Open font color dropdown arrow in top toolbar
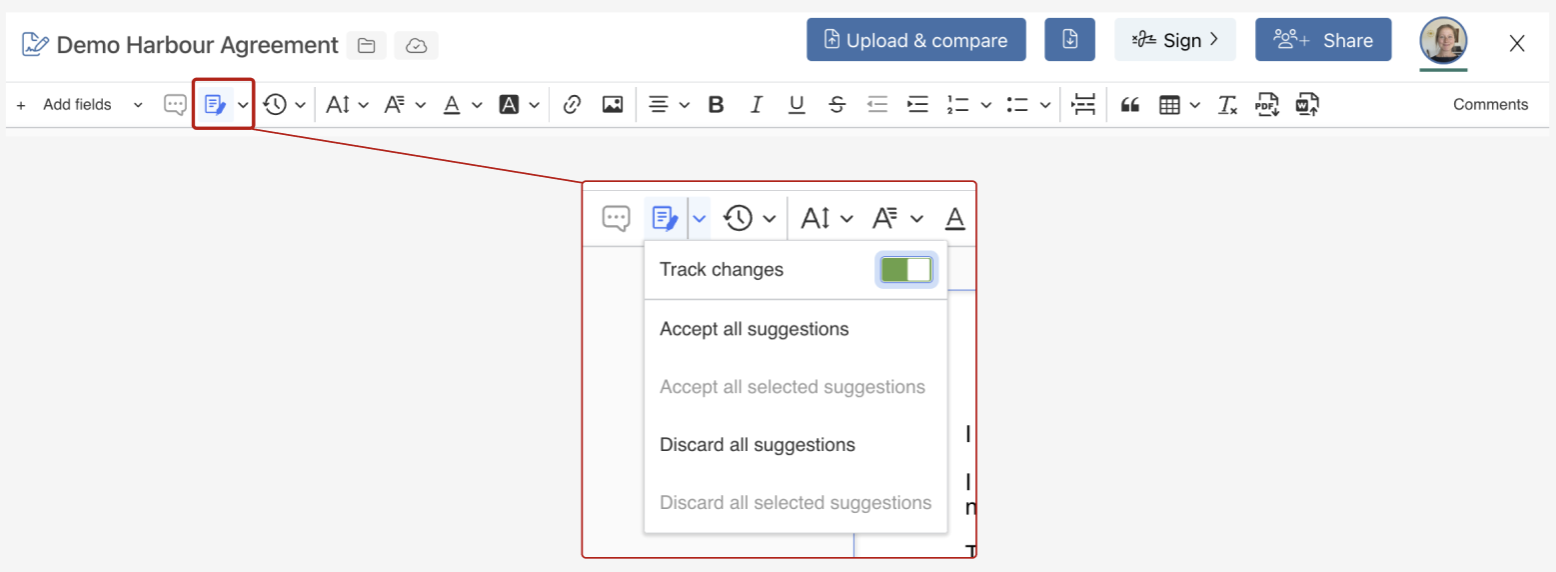Image resolution: width=1556 pixels, height=572 pixels. click(x=477, y=104)
